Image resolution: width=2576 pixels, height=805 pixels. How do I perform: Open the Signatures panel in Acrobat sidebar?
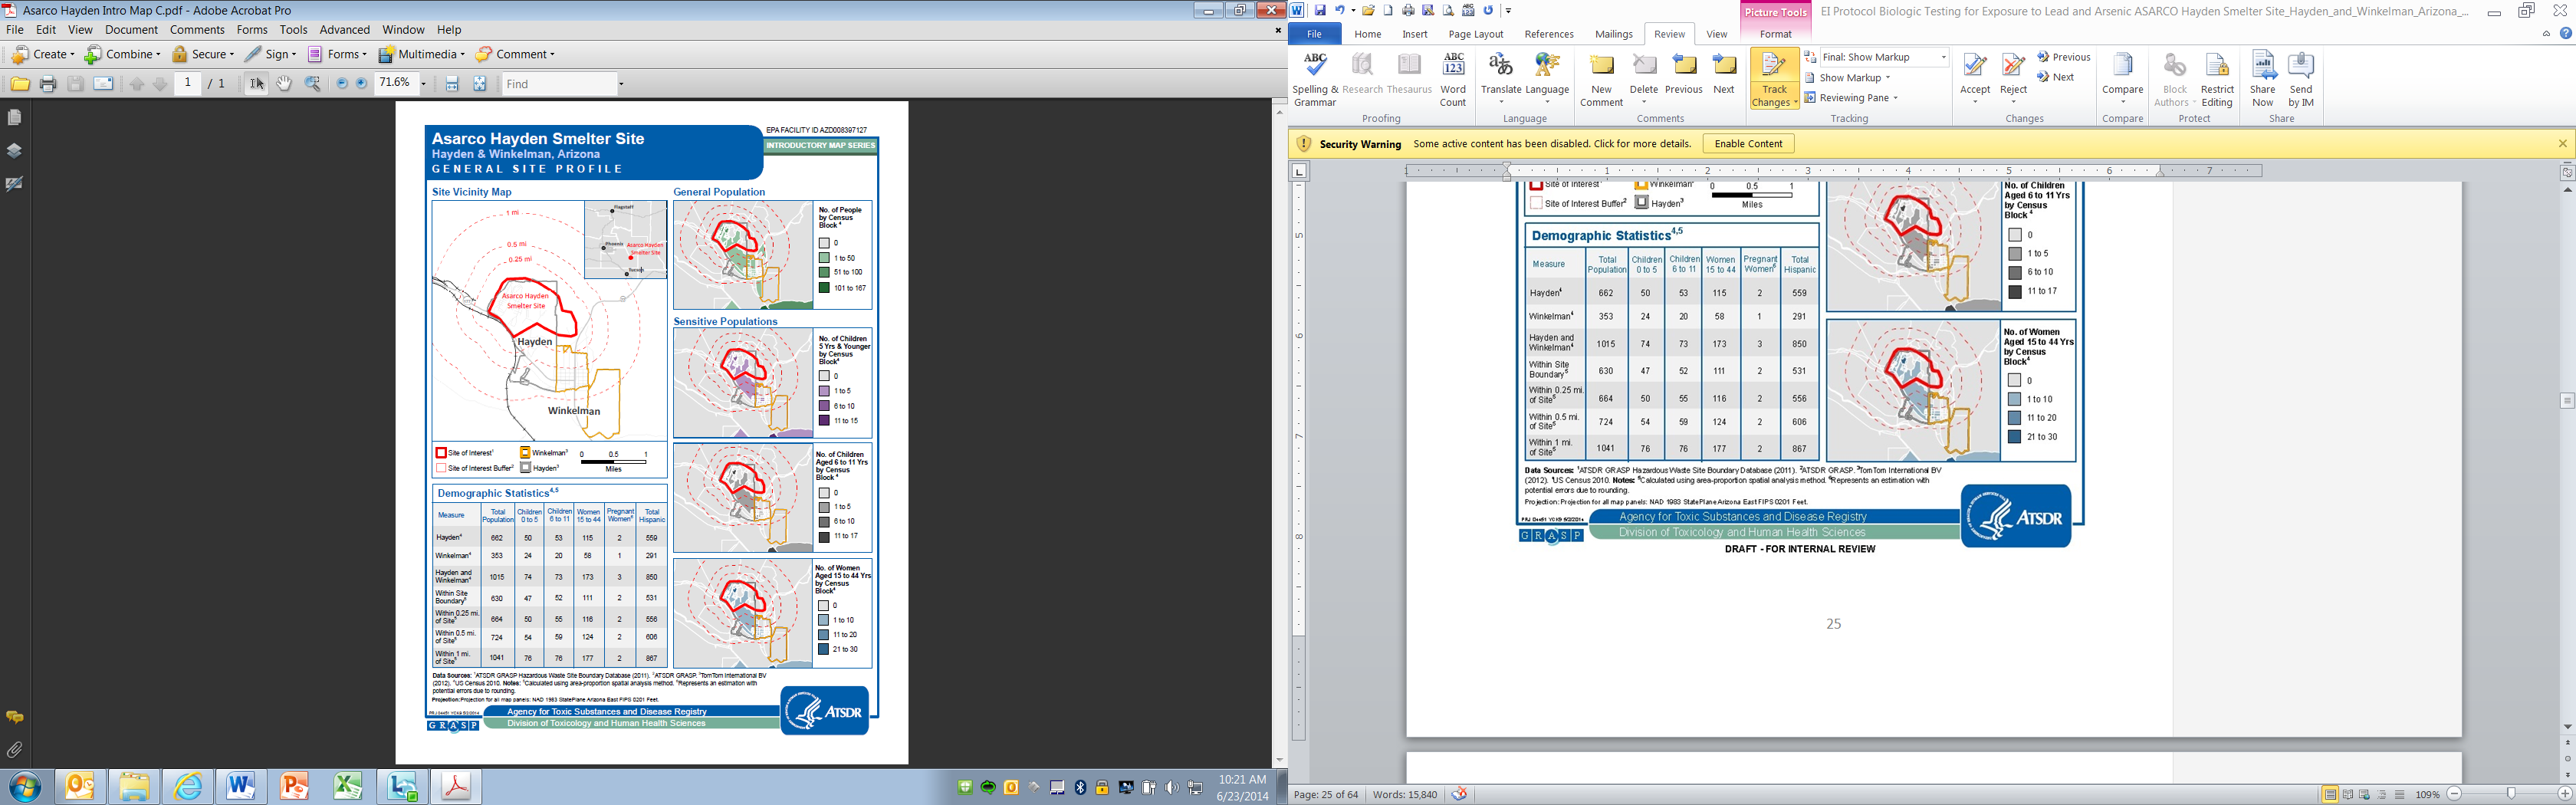pos(15,184)
